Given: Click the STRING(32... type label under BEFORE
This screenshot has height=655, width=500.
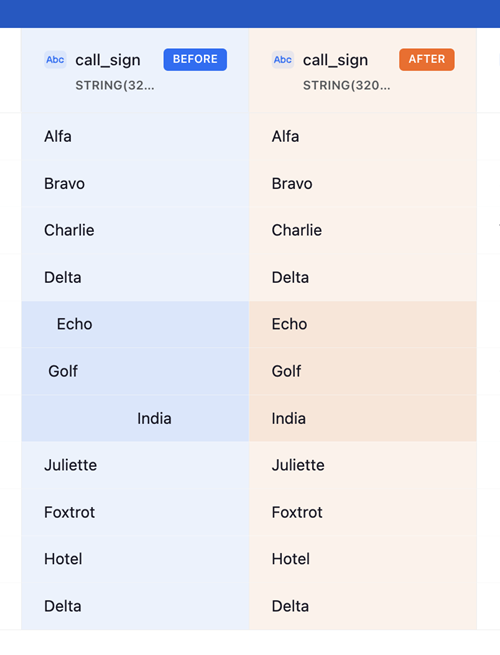Looking at the screenshot, I should 115,85.
